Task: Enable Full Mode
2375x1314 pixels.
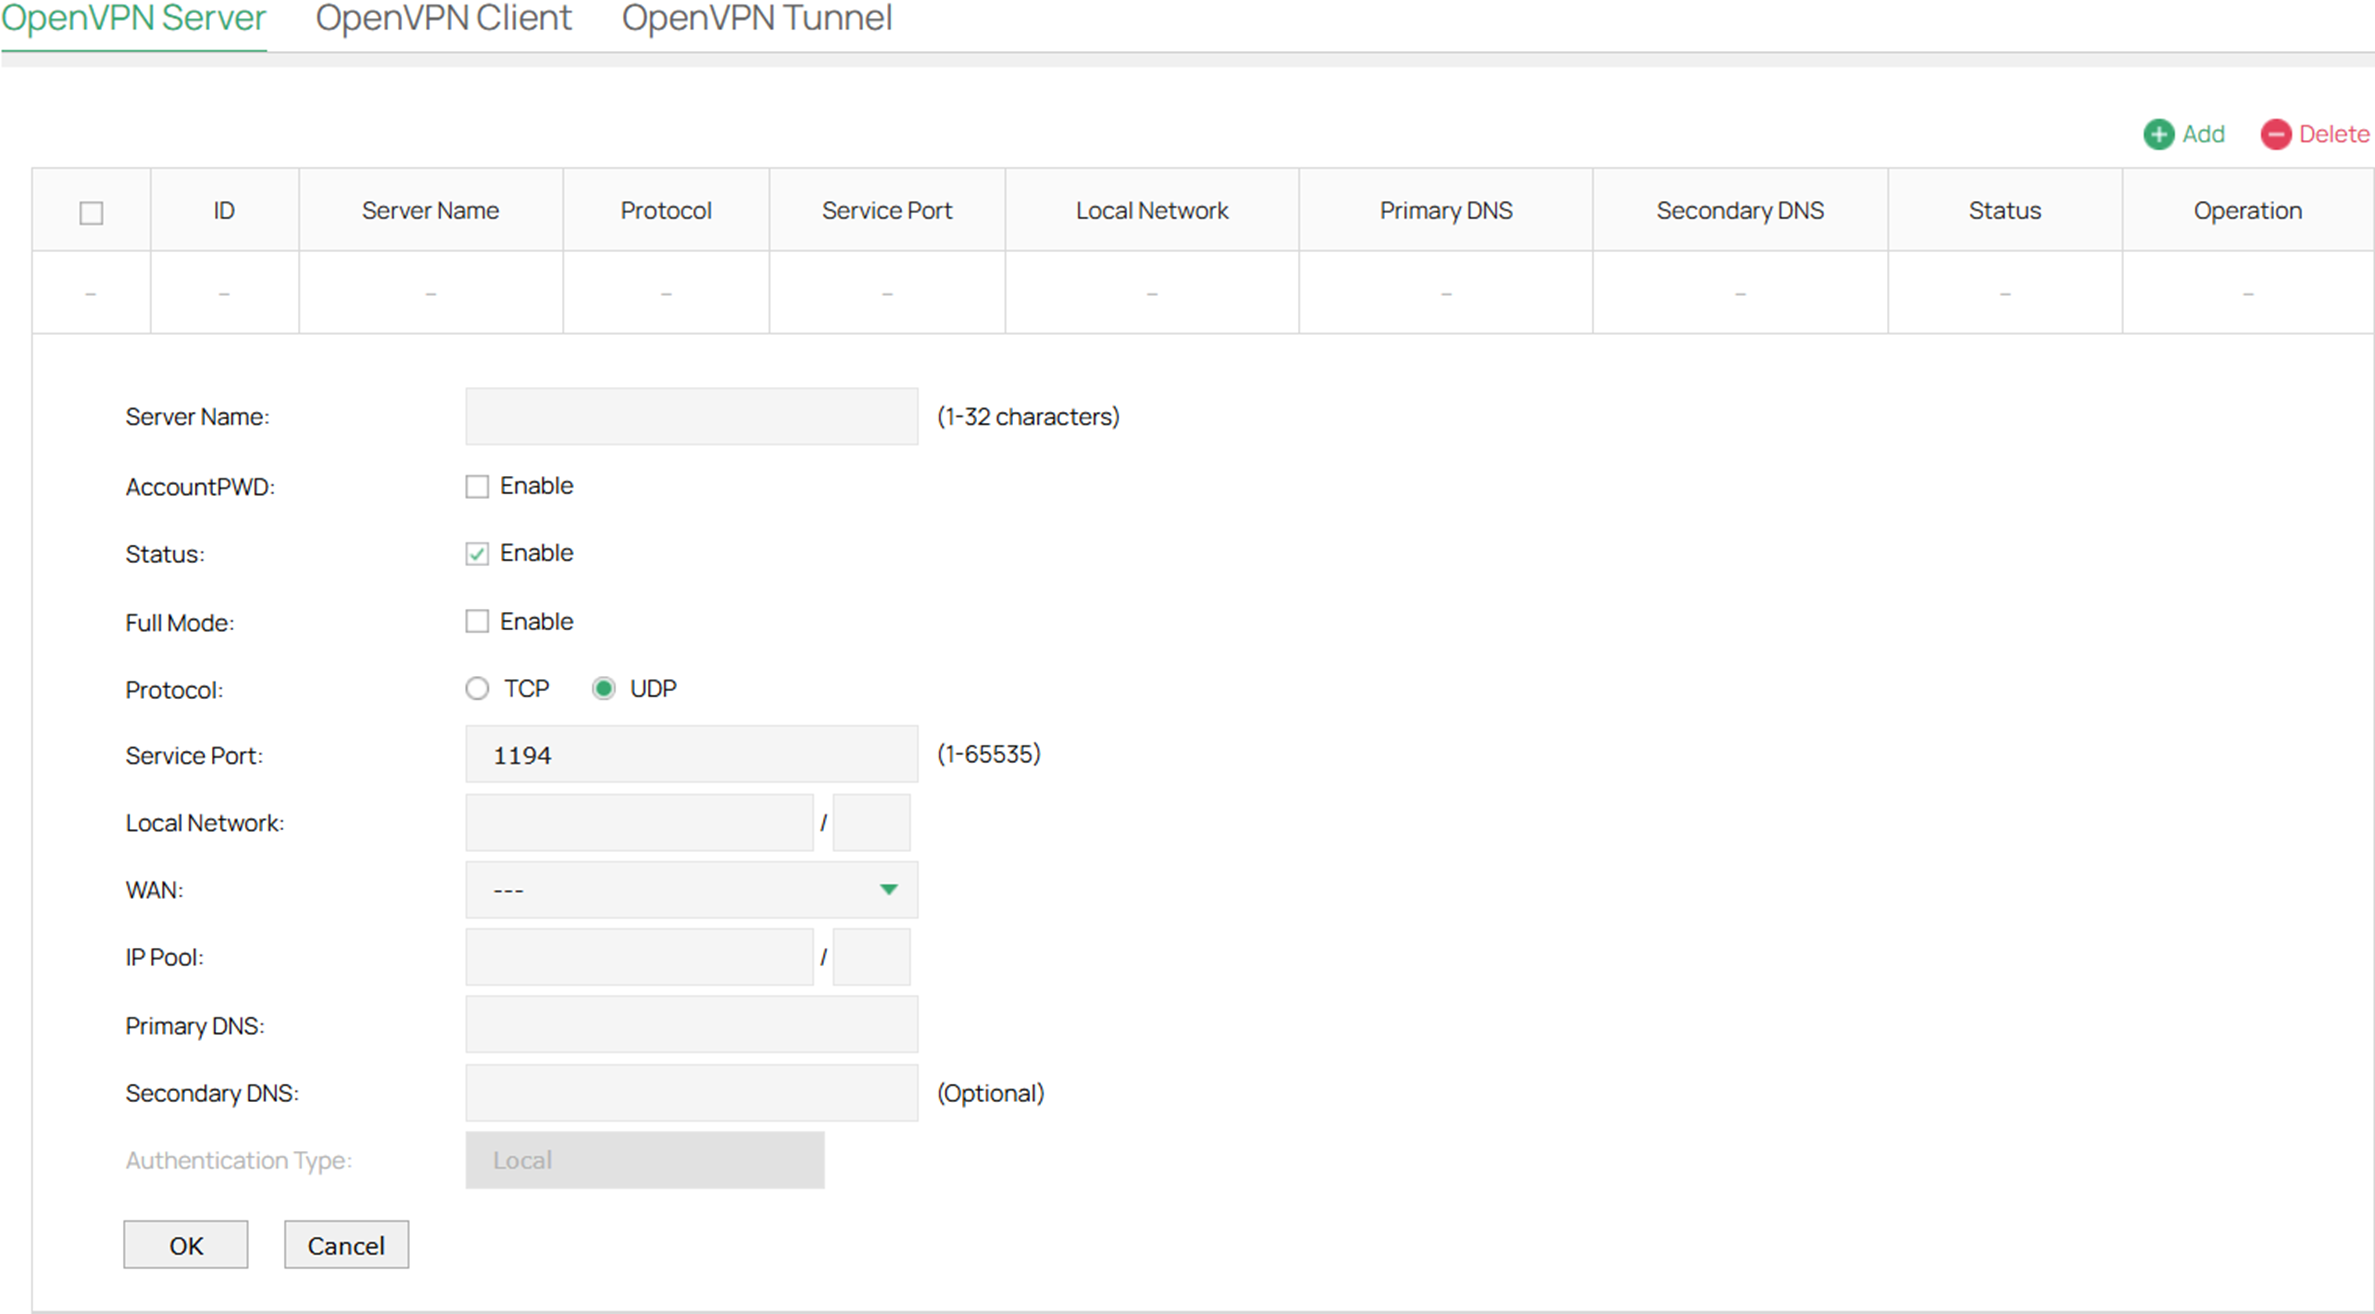Action: [x=477, y=621]
